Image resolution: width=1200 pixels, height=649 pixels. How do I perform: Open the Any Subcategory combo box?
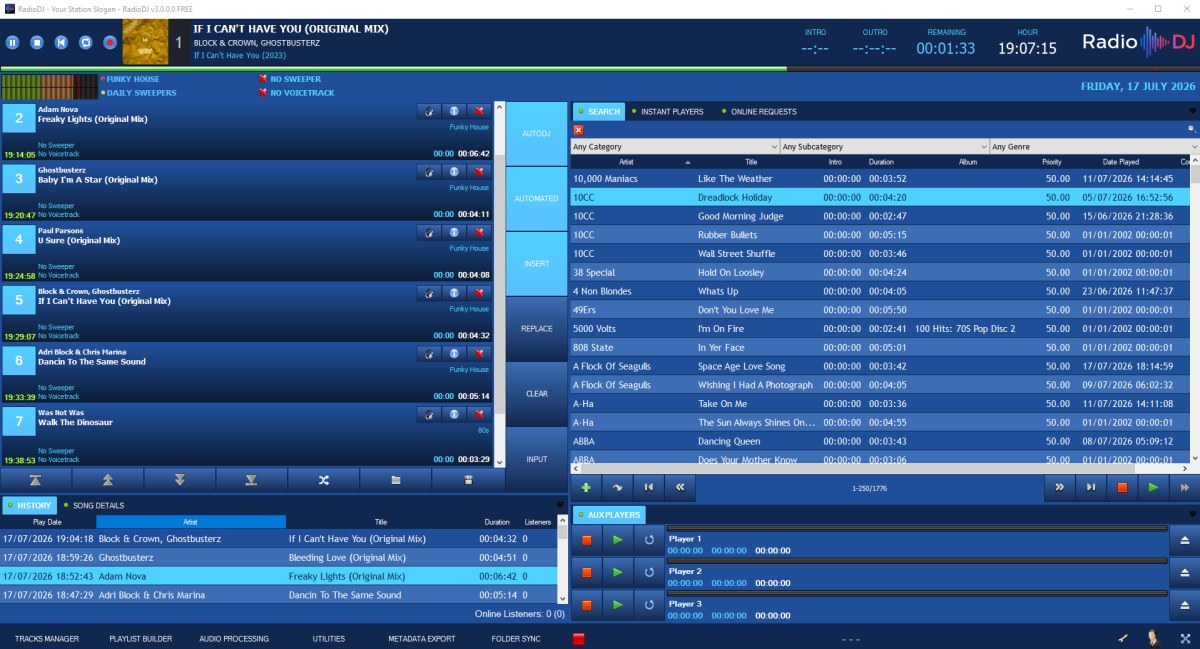[885, 147]
